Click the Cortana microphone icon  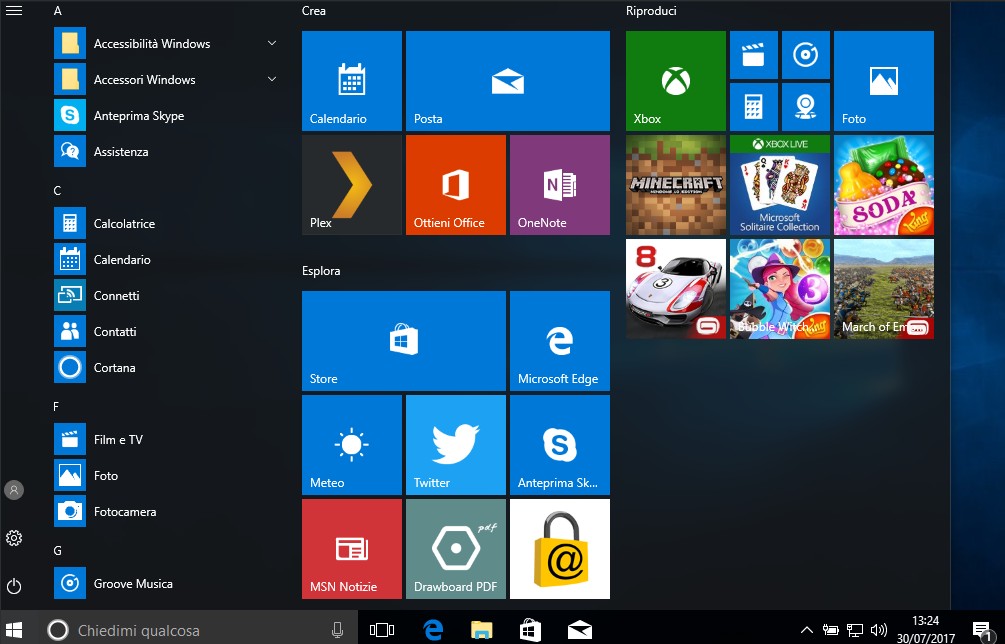pos(337,631)
